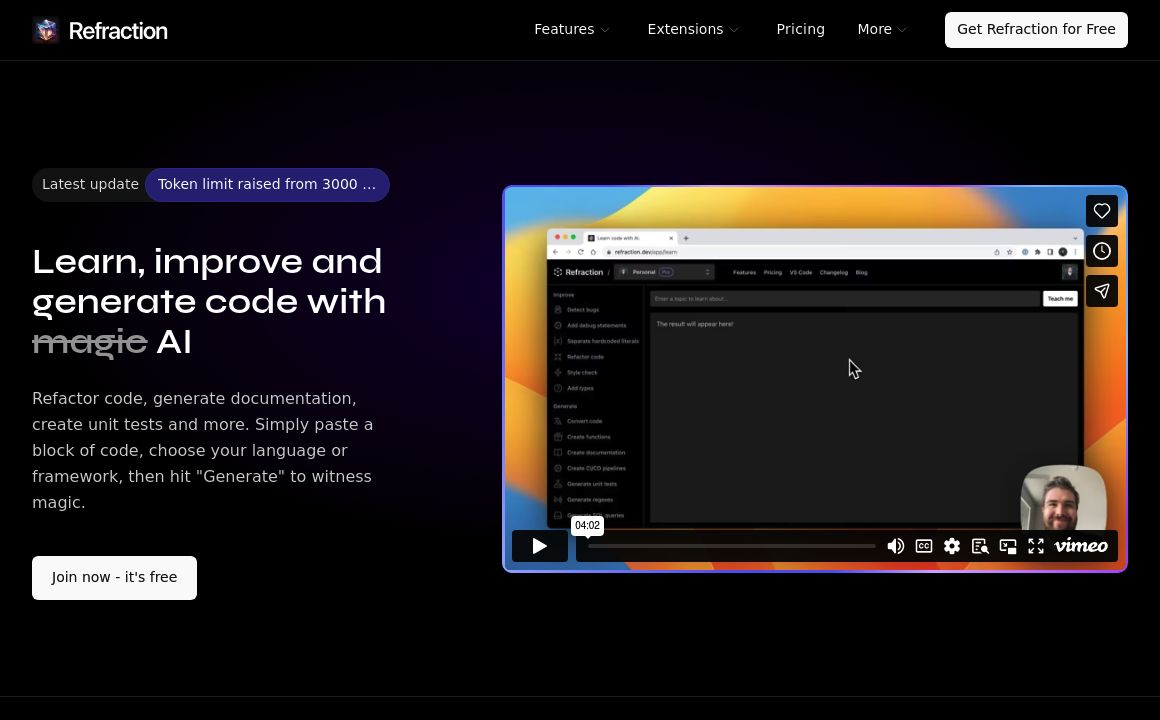Seek within the video progress bar
The image size is (1160, 720).
coord(731,546)
